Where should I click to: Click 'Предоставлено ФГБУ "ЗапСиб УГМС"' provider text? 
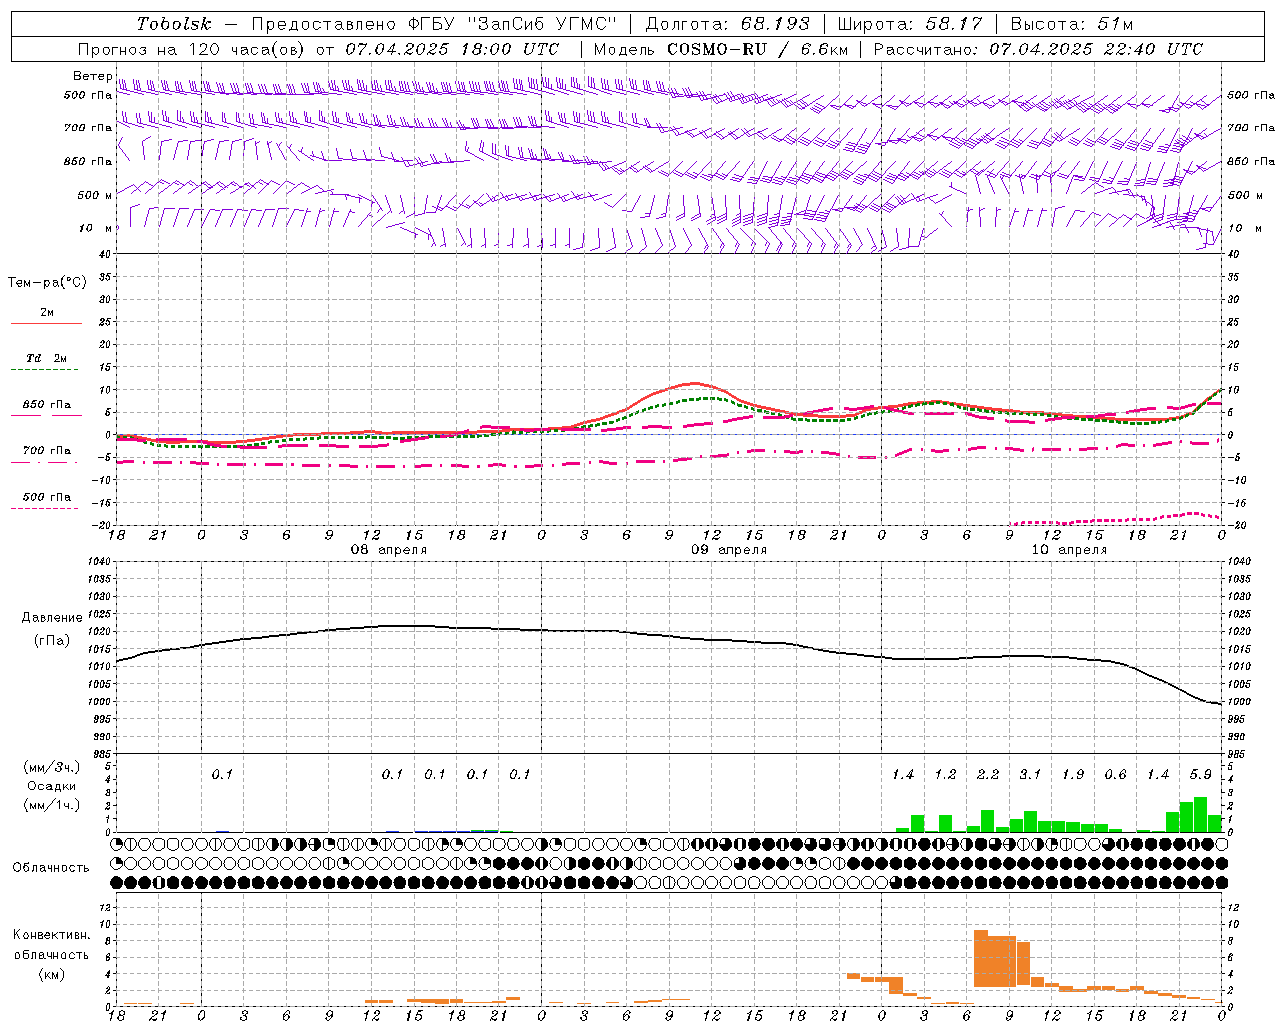(x=434, y=24)
